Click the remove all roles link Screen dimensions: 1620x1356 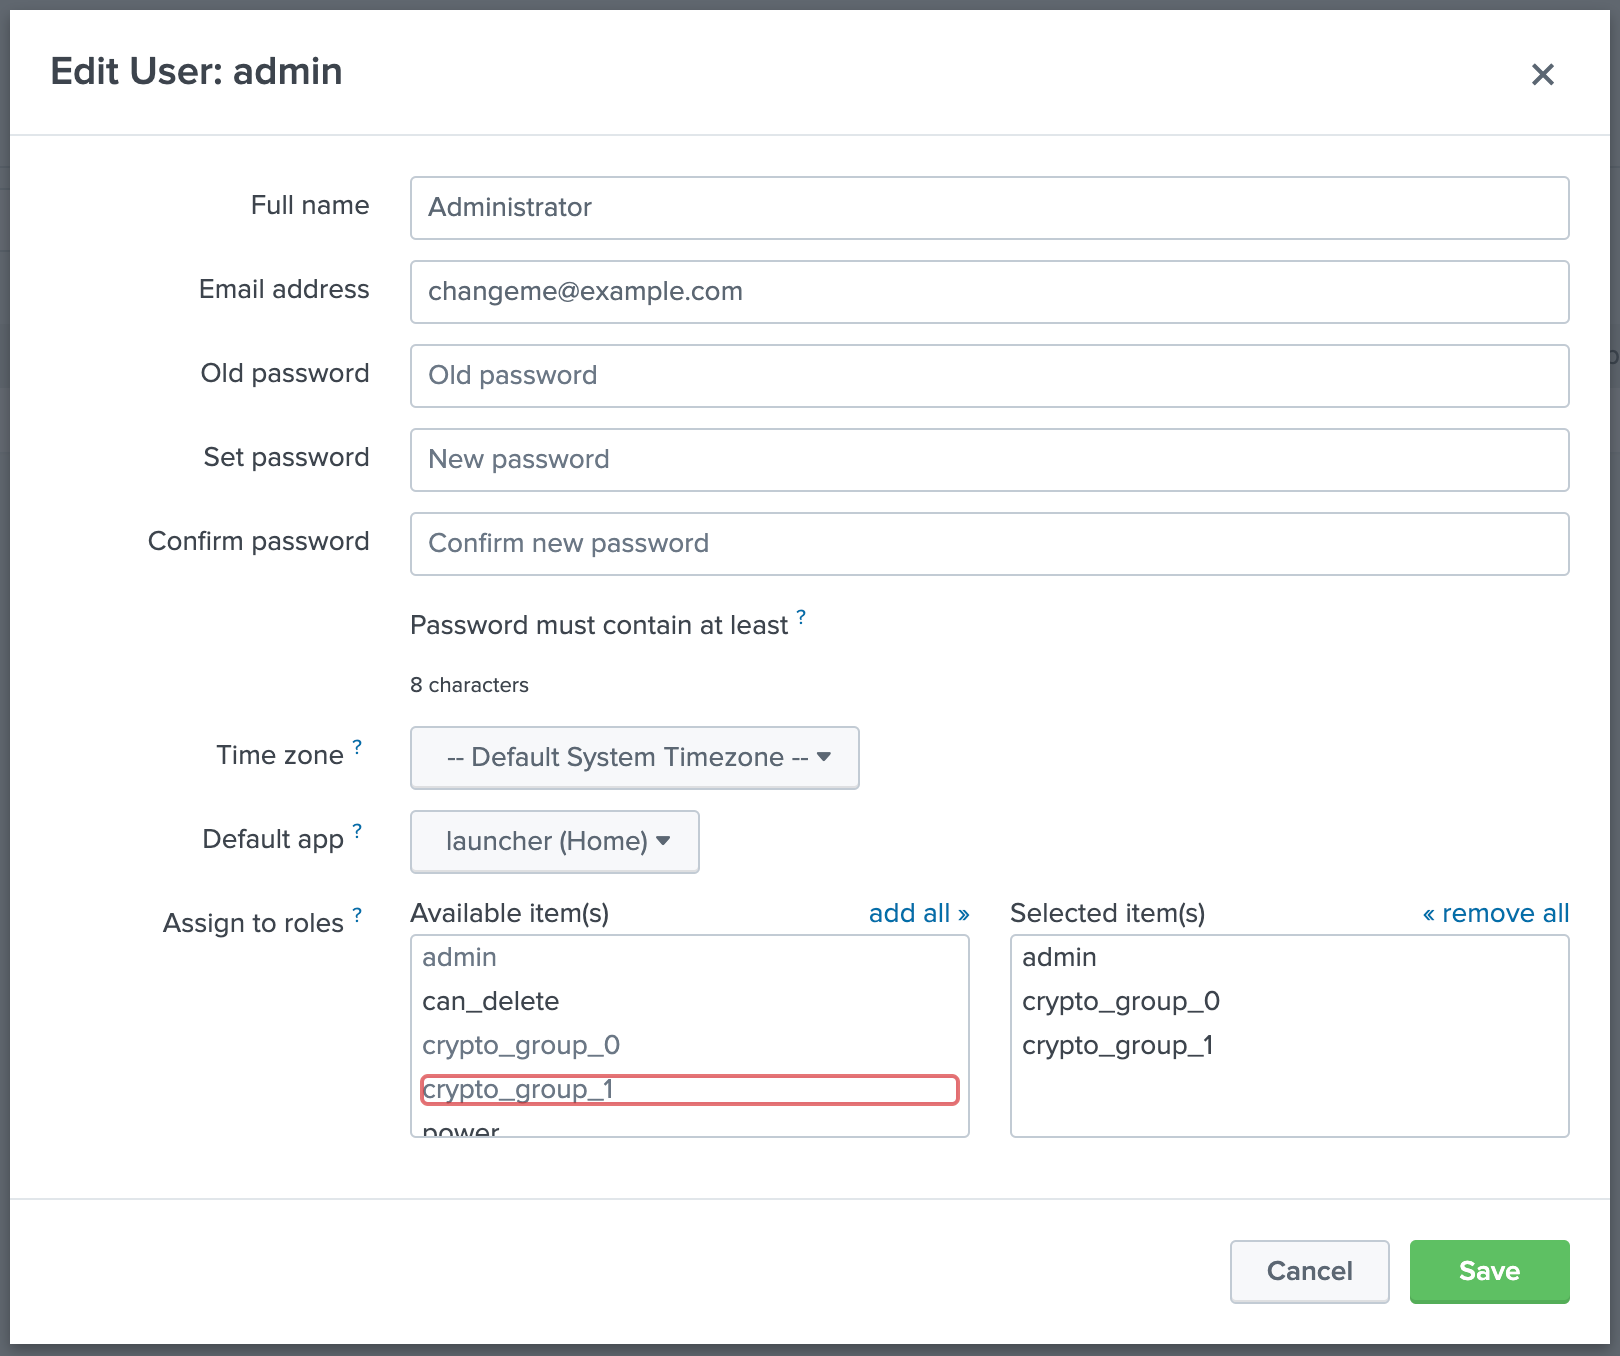1495,913
